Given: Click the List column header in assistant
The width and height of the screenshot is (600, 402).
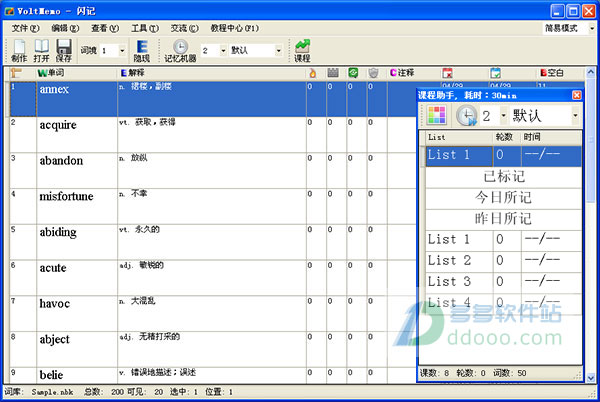Looking at the screenshot, I should click(459, 137).
